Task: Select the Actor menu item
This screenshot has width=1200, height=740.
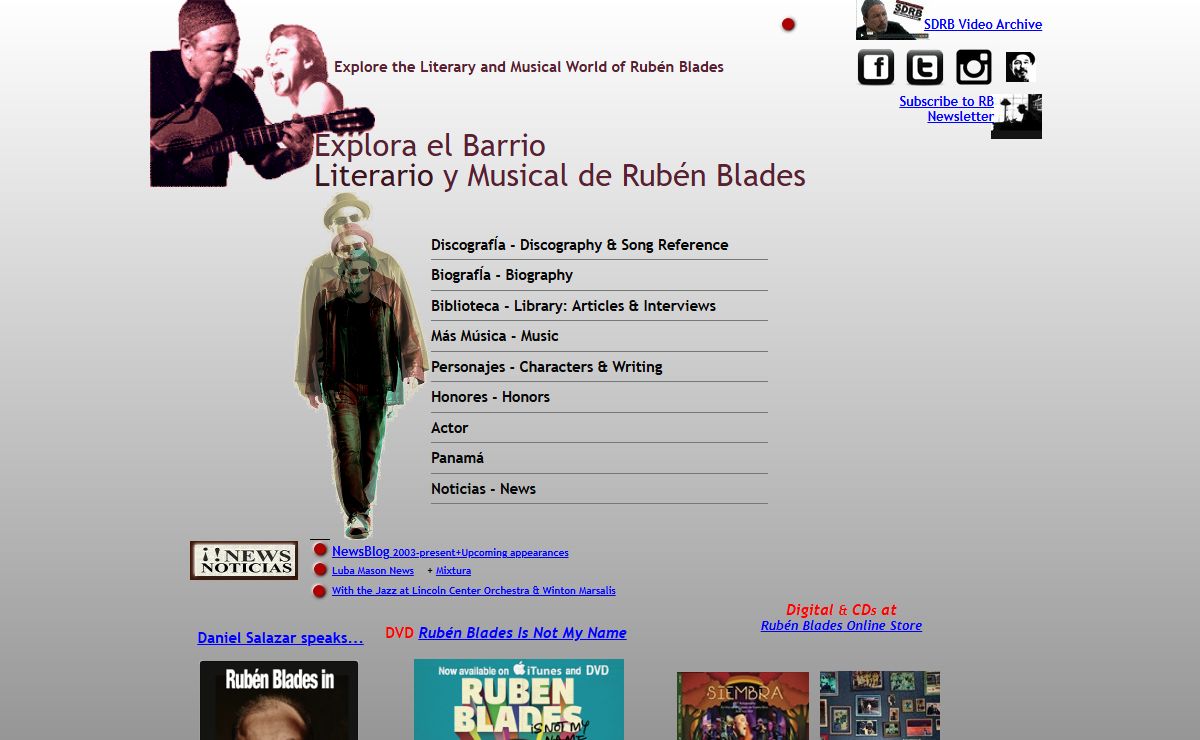Action: click(x=599, y=428)
